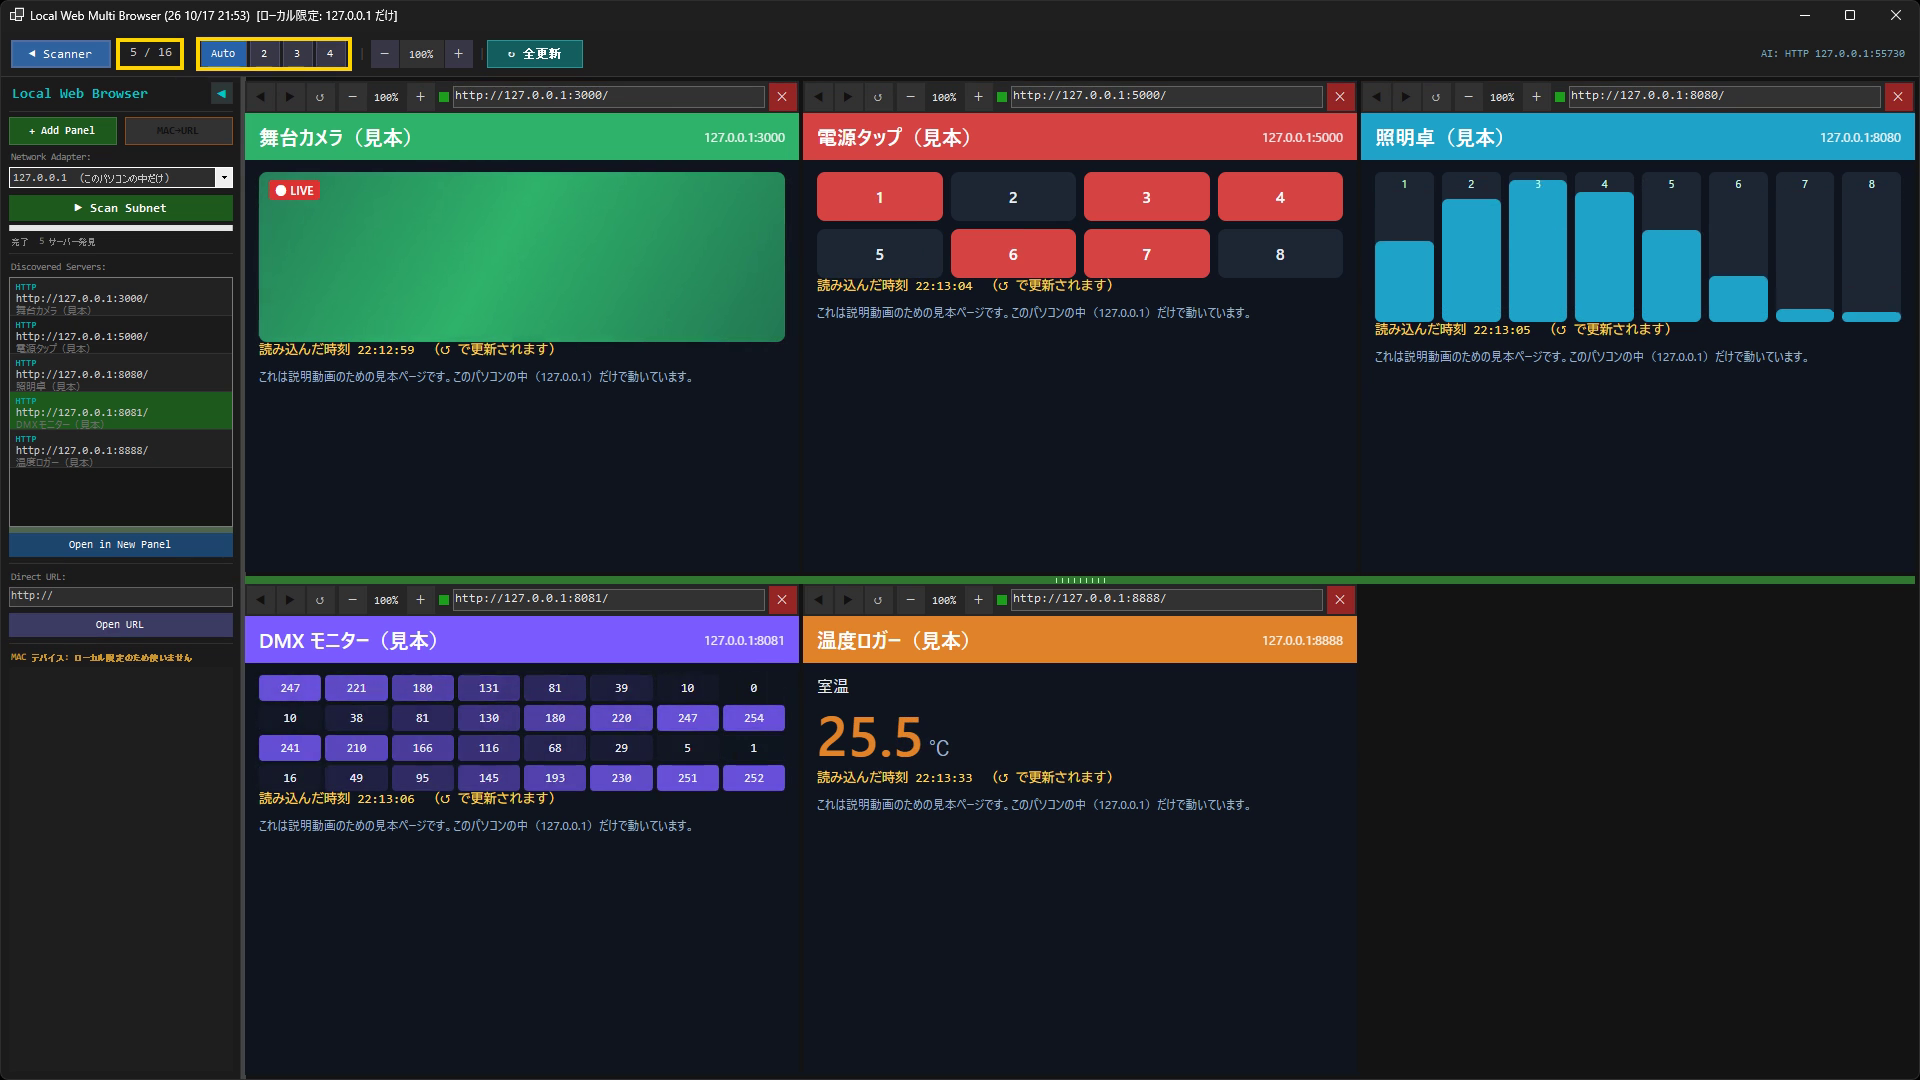Switch to 4-column layout
This screenshot has width=1920, height=1080.
(330, 54)
